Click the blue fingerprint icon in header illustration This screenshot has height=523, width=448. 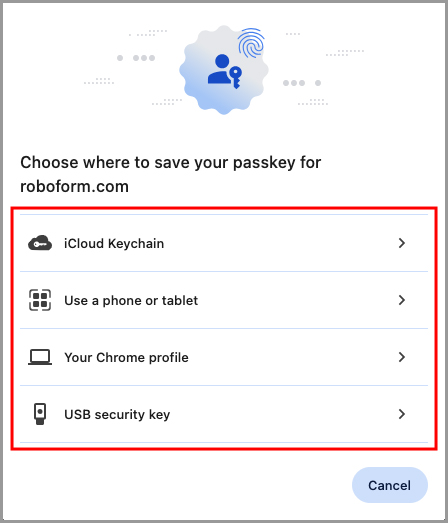251,43
